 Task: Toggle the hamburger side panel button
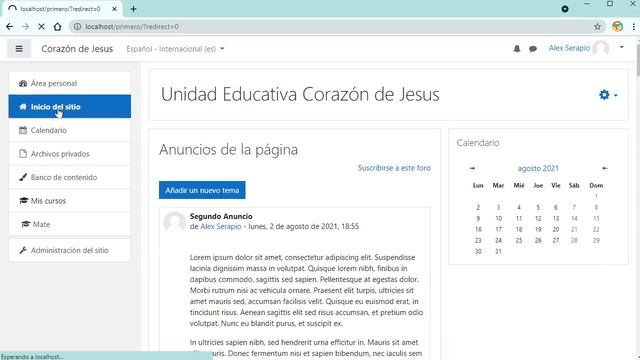tap(19, 49)
